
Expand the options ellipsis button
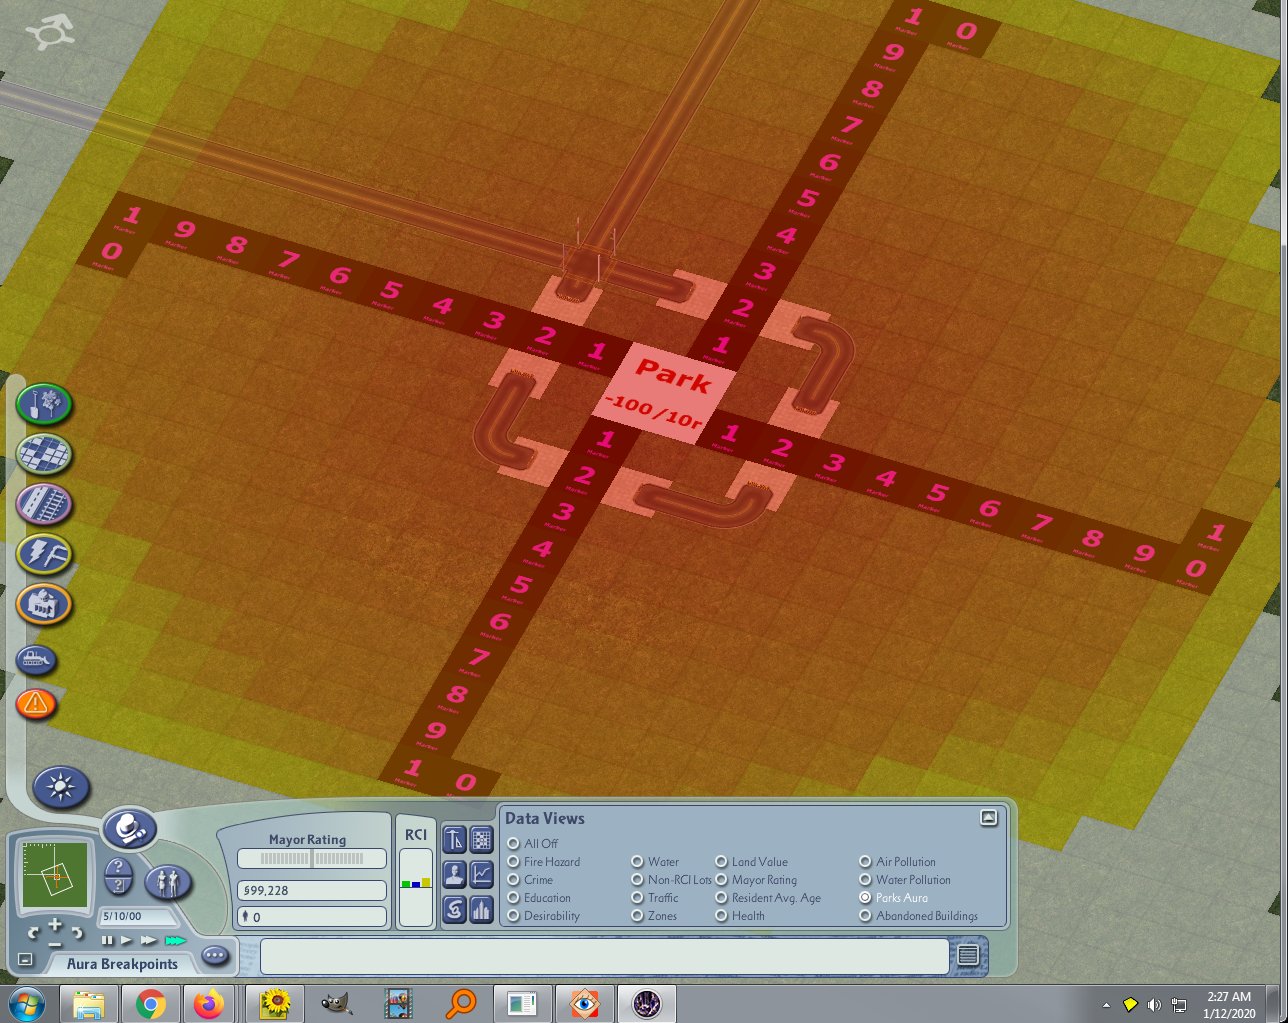[x=215, y=956]
